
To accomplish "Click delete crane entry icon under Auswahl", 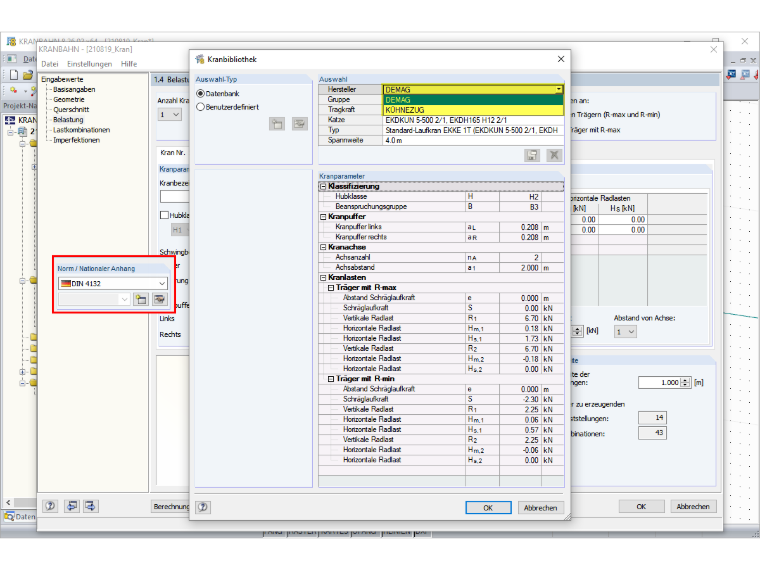I will click(x=554, y=155).
